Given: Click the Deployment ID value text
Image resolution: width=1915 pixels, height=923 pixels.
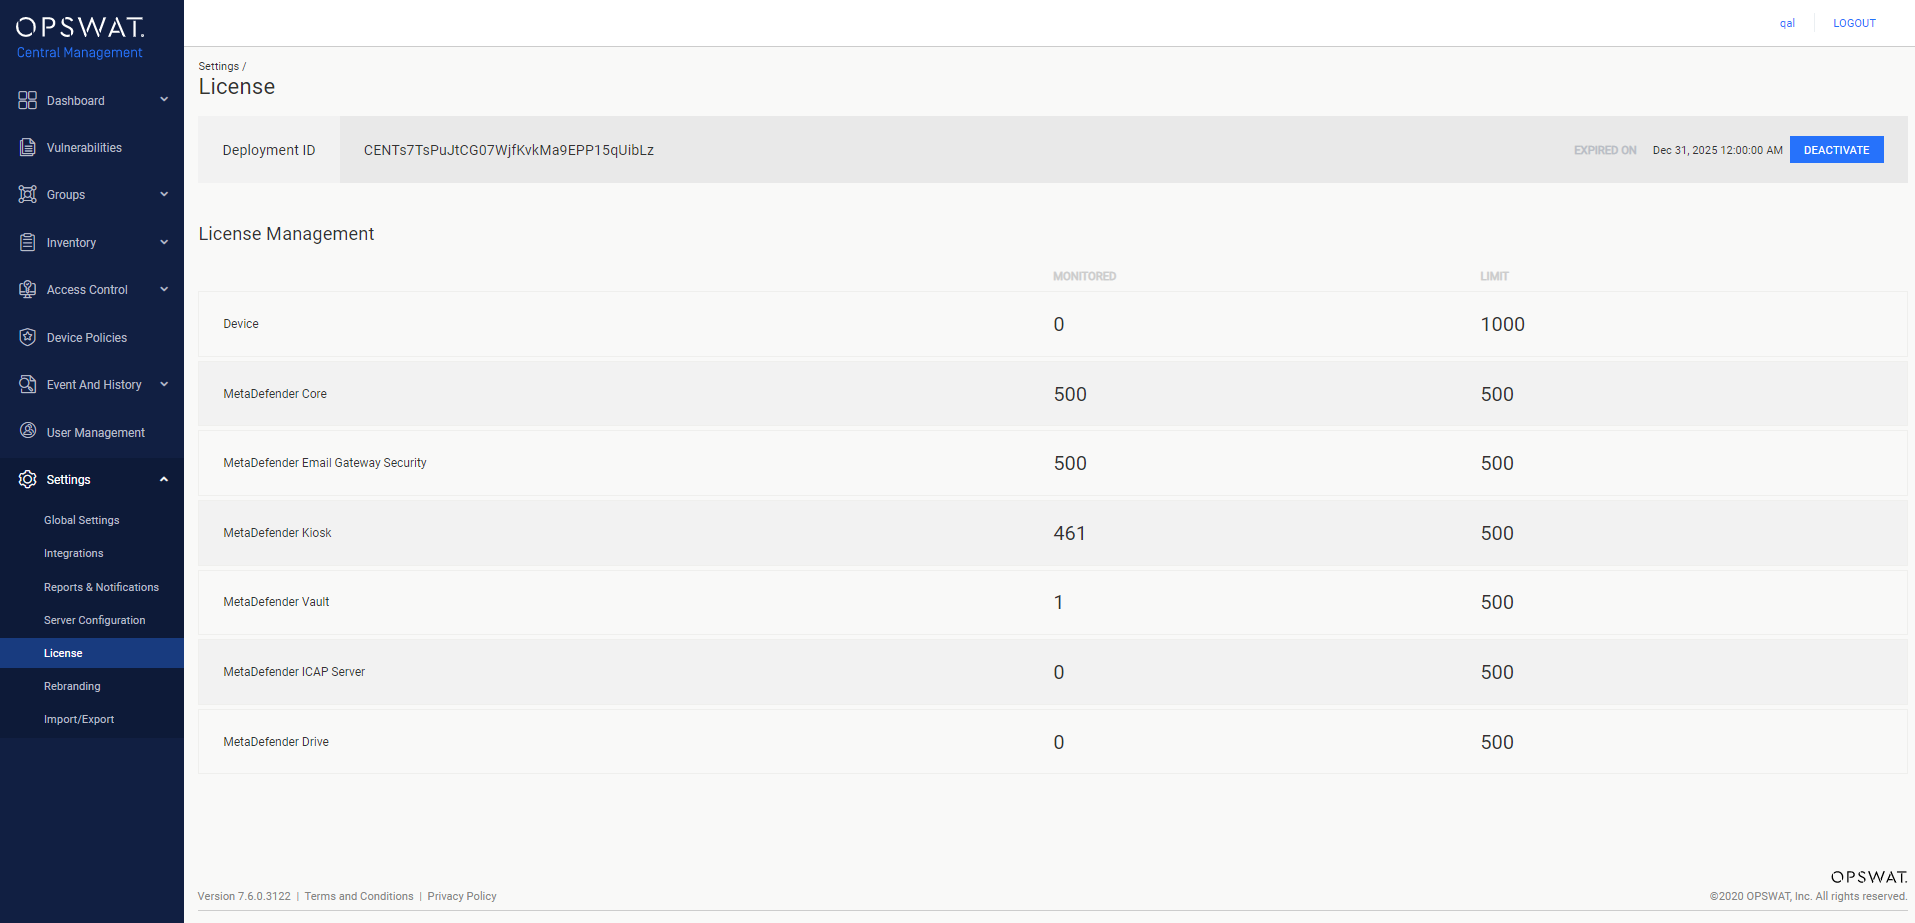Looking at the screenshot, I should tap(509, 150).
